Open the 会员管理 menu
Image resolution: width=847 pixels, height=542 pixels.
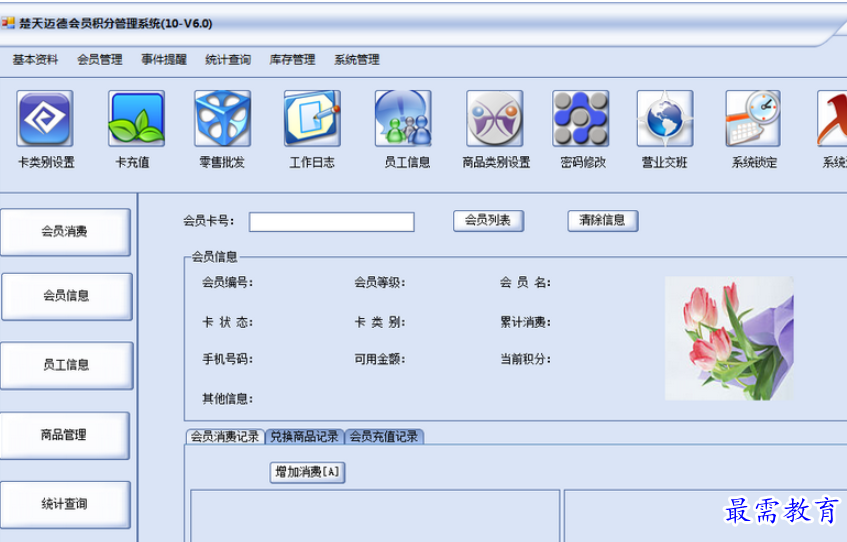99,59
